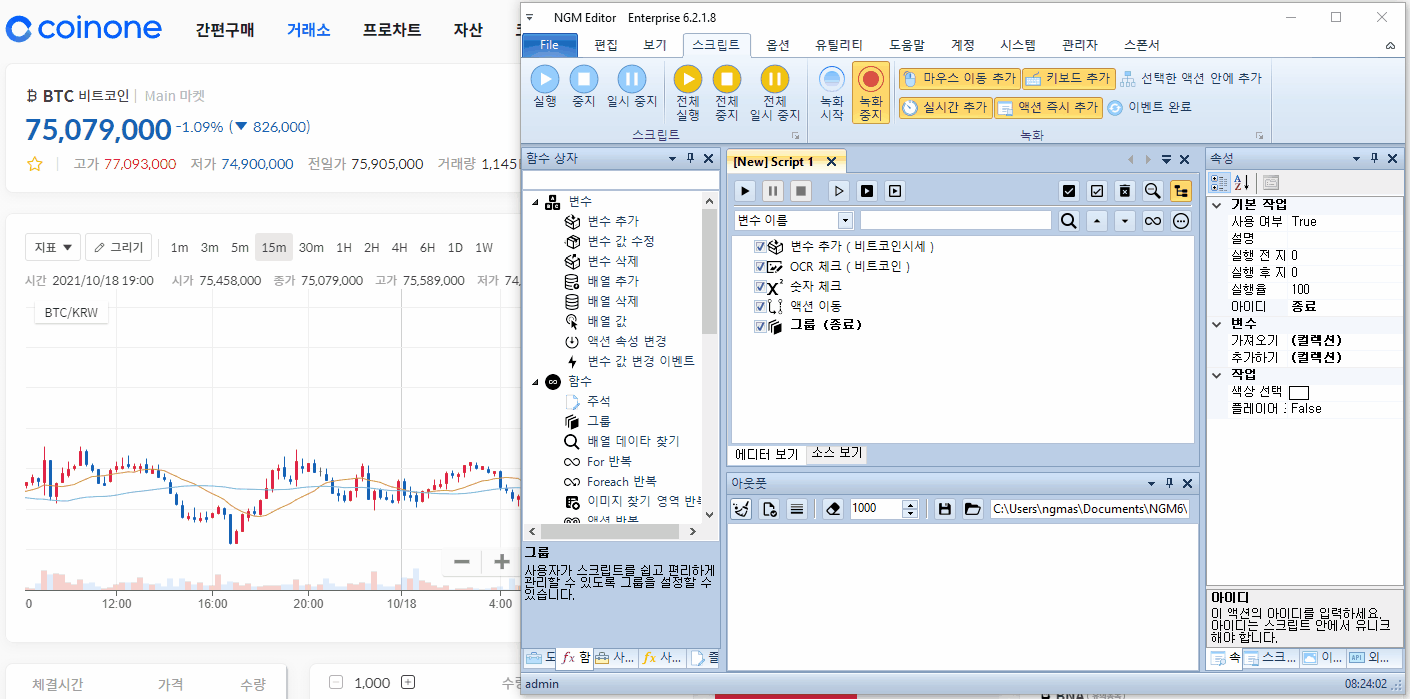Click the circled ellipsis icon in search row
1410x699 pixels.
(1181, 221)
